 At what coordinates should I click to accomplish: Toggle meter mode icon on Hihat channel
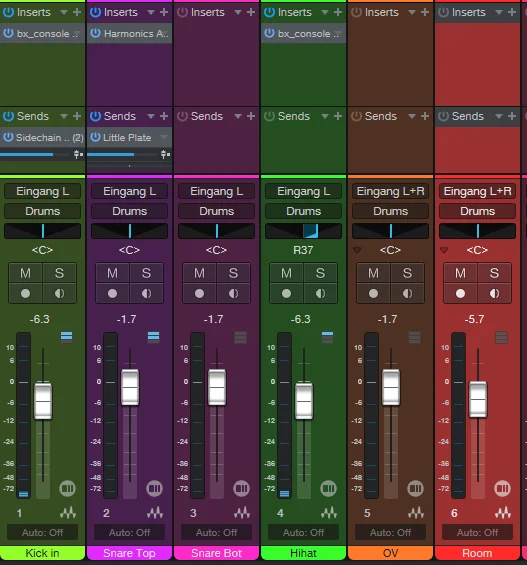coord(327,337)
